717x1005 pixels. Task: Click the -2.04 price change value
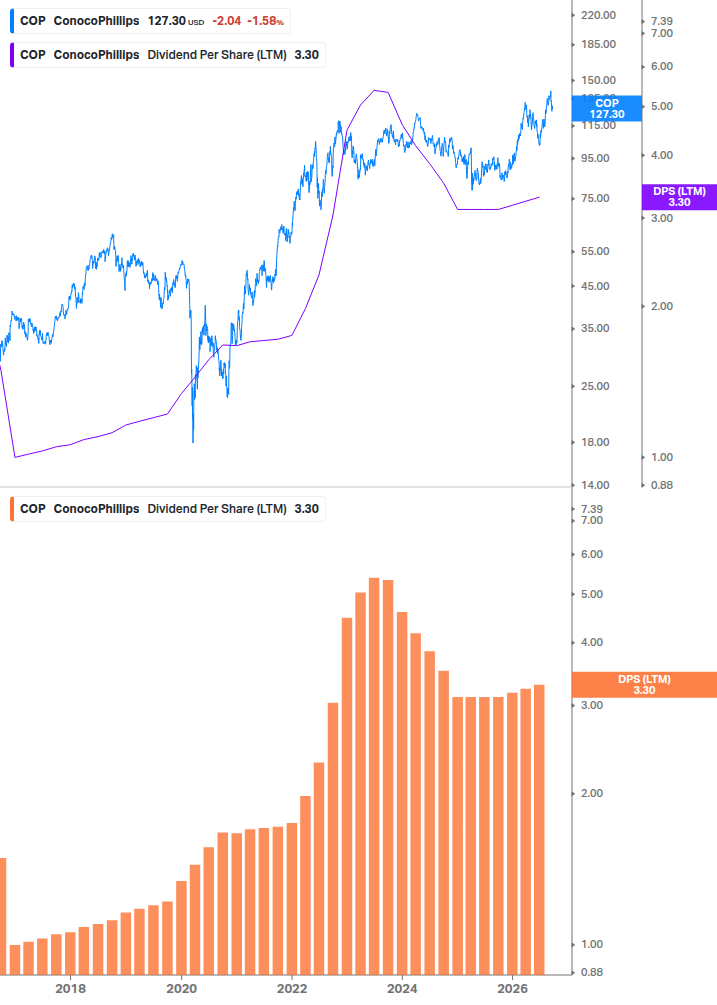tap(227, 21)
